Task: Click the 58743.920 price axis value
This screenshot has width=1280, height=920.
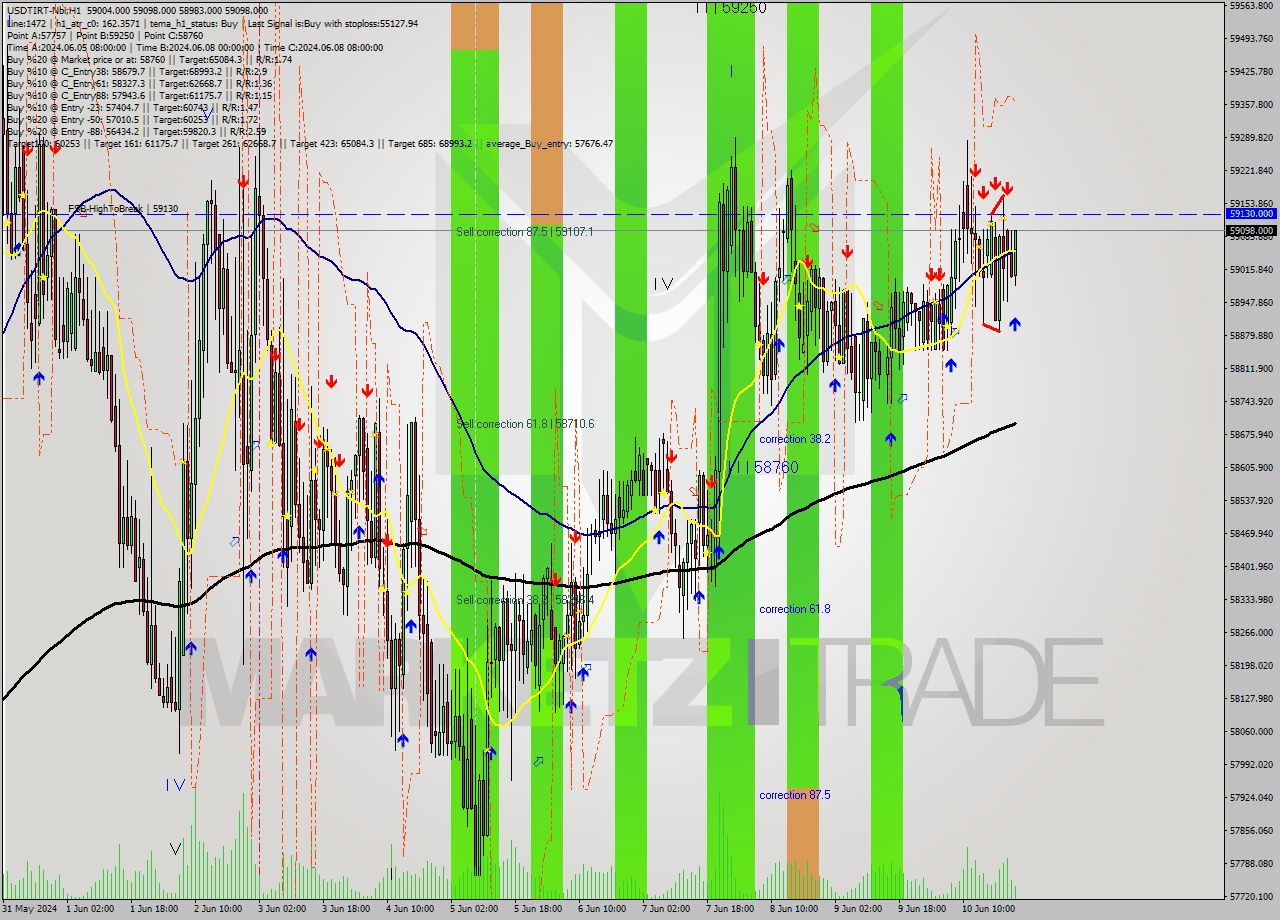Action: [1252, 401]
